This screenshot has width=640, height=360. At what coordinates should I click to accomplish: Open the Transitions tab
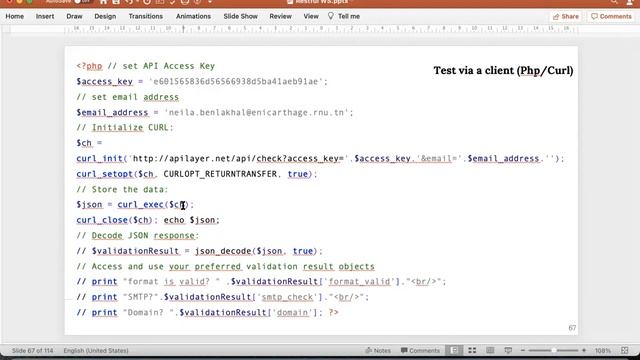point(146,16)
